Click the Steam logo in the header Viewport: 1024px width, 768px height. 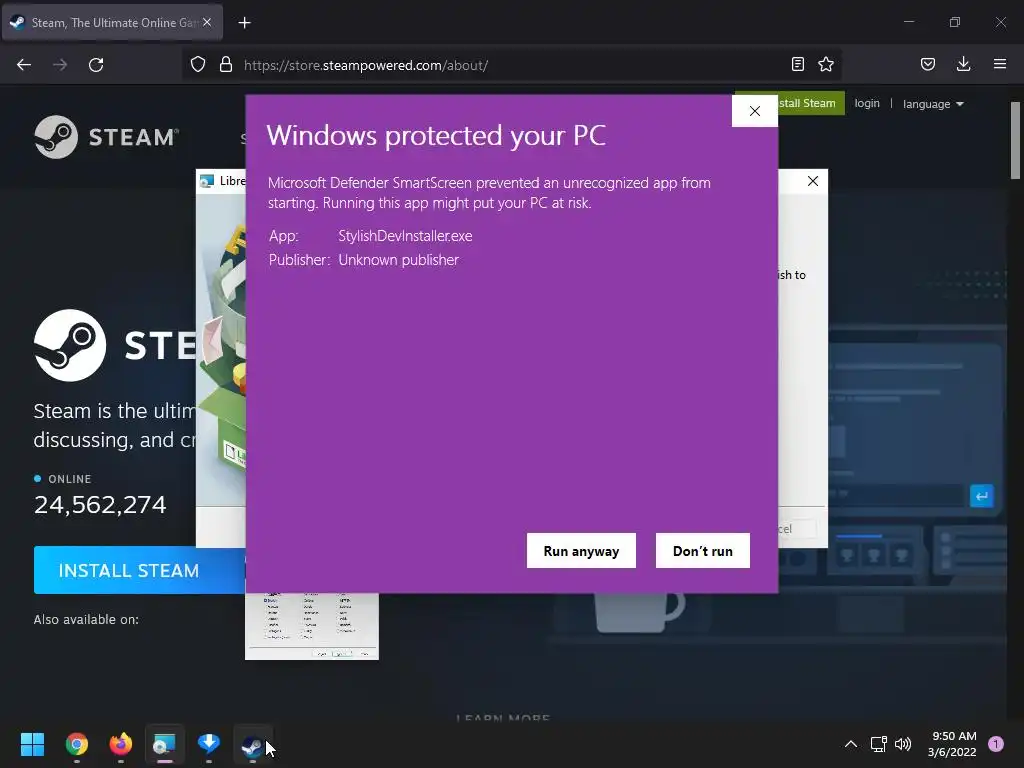(x=106, y=137)
